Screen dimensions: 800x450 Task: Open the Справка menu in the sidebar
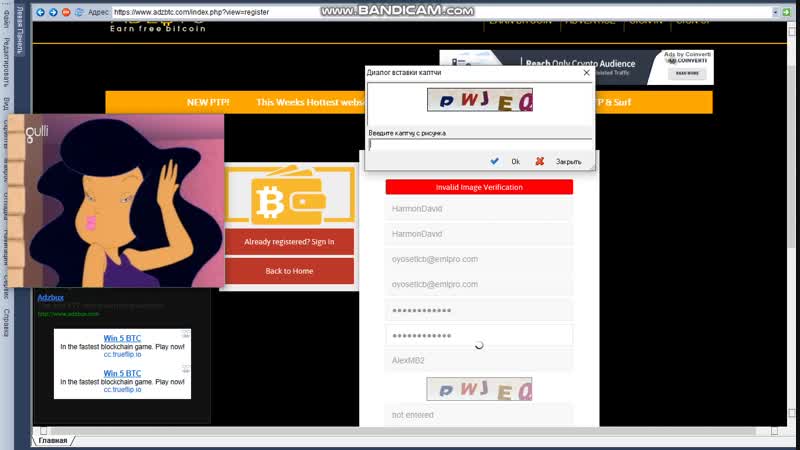(x=7, y=322)
